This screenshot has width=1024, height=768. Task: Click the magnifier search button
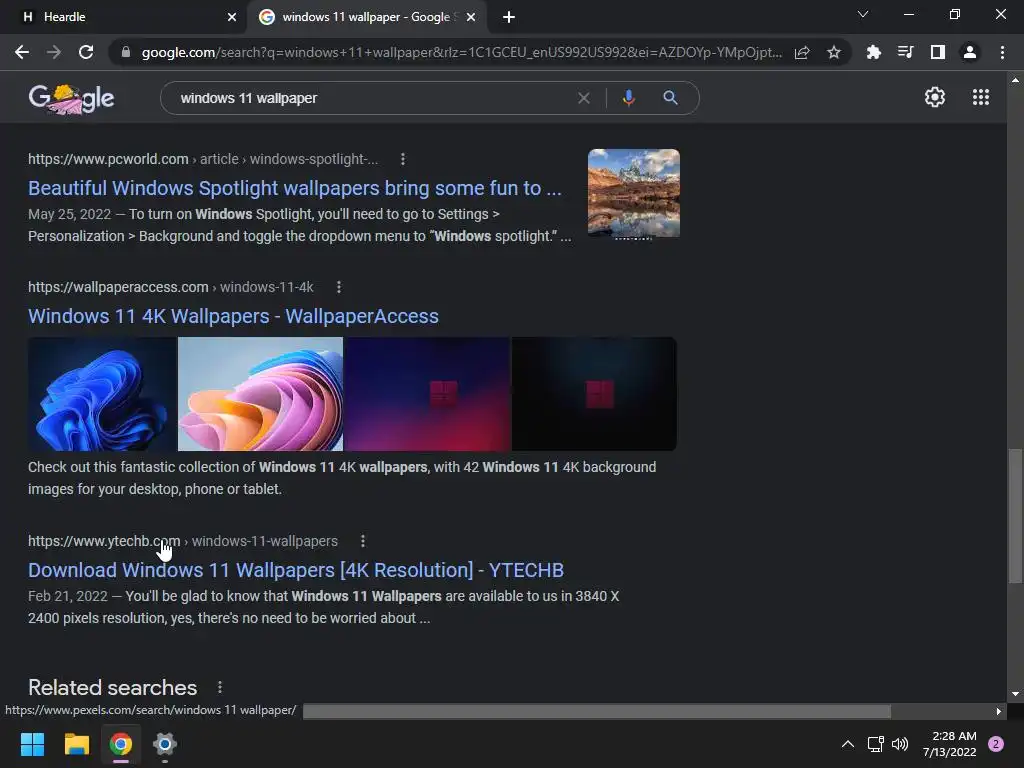coord(670,98)
